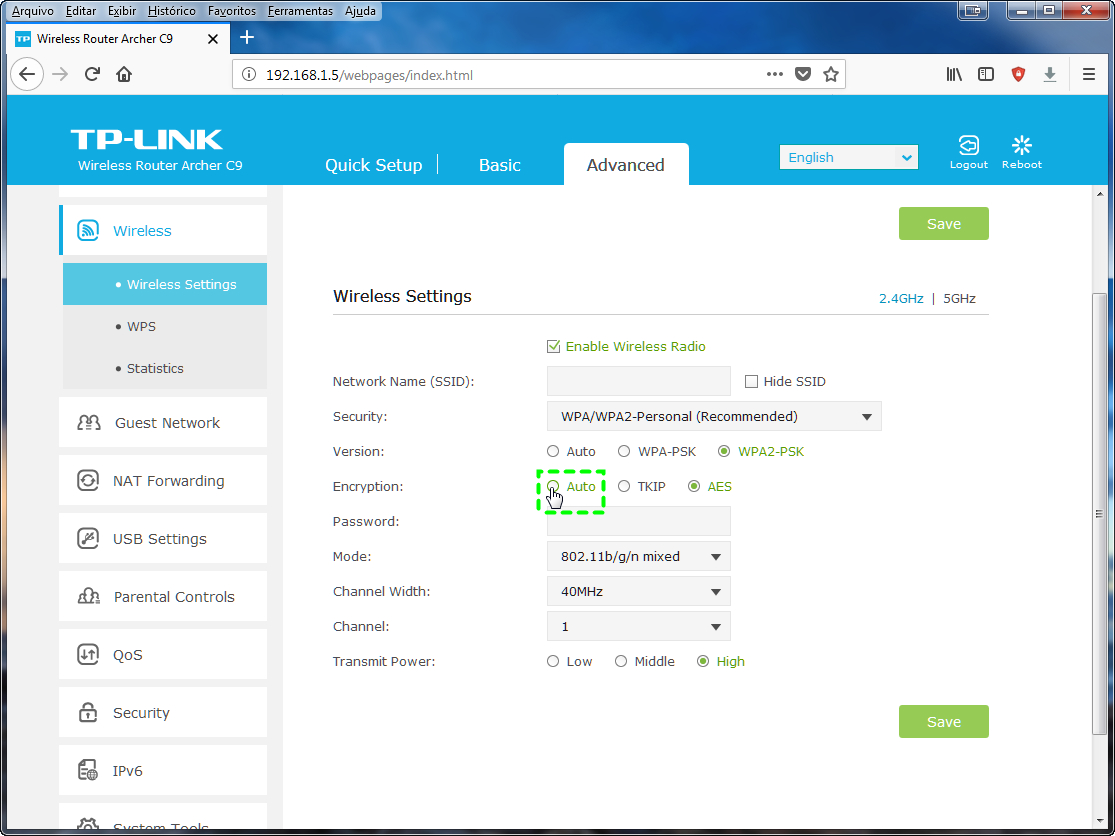Open the page actions three-dots menu
Viewport: 1115px width, 836px height.
click(x=774, y=75)
